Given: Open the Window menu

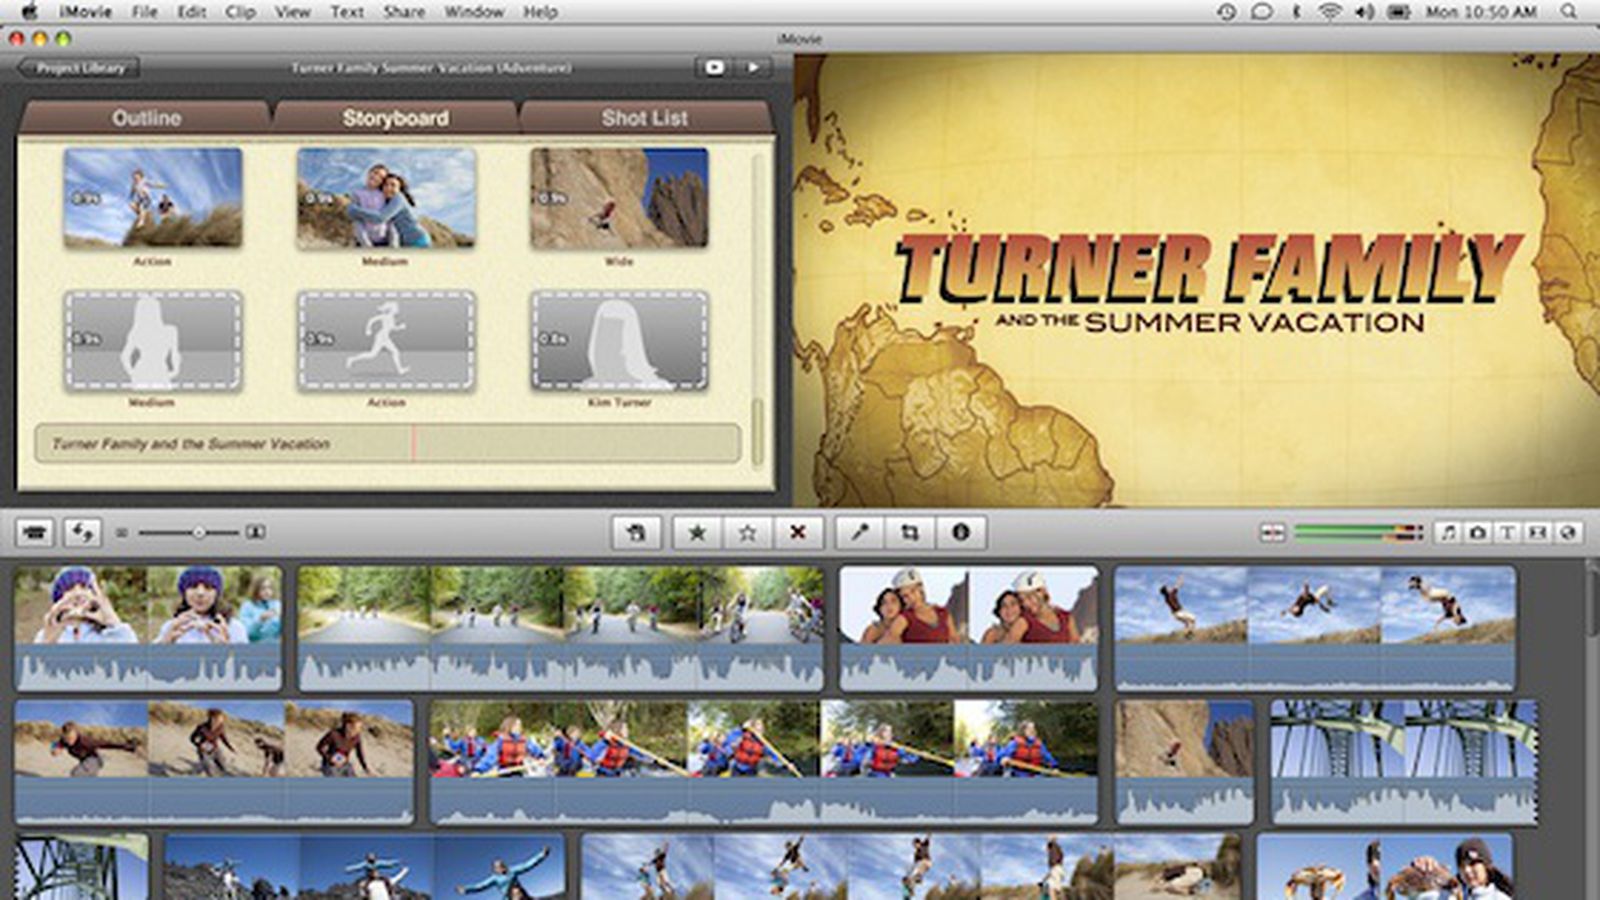Looking at the screenshot, I should (x=474, y=12).
